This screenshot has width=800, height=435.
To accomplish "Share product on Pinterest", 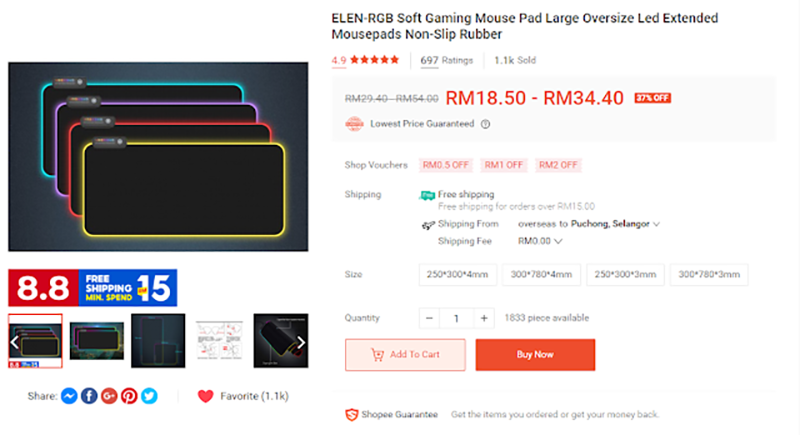I will click(129, 396).
